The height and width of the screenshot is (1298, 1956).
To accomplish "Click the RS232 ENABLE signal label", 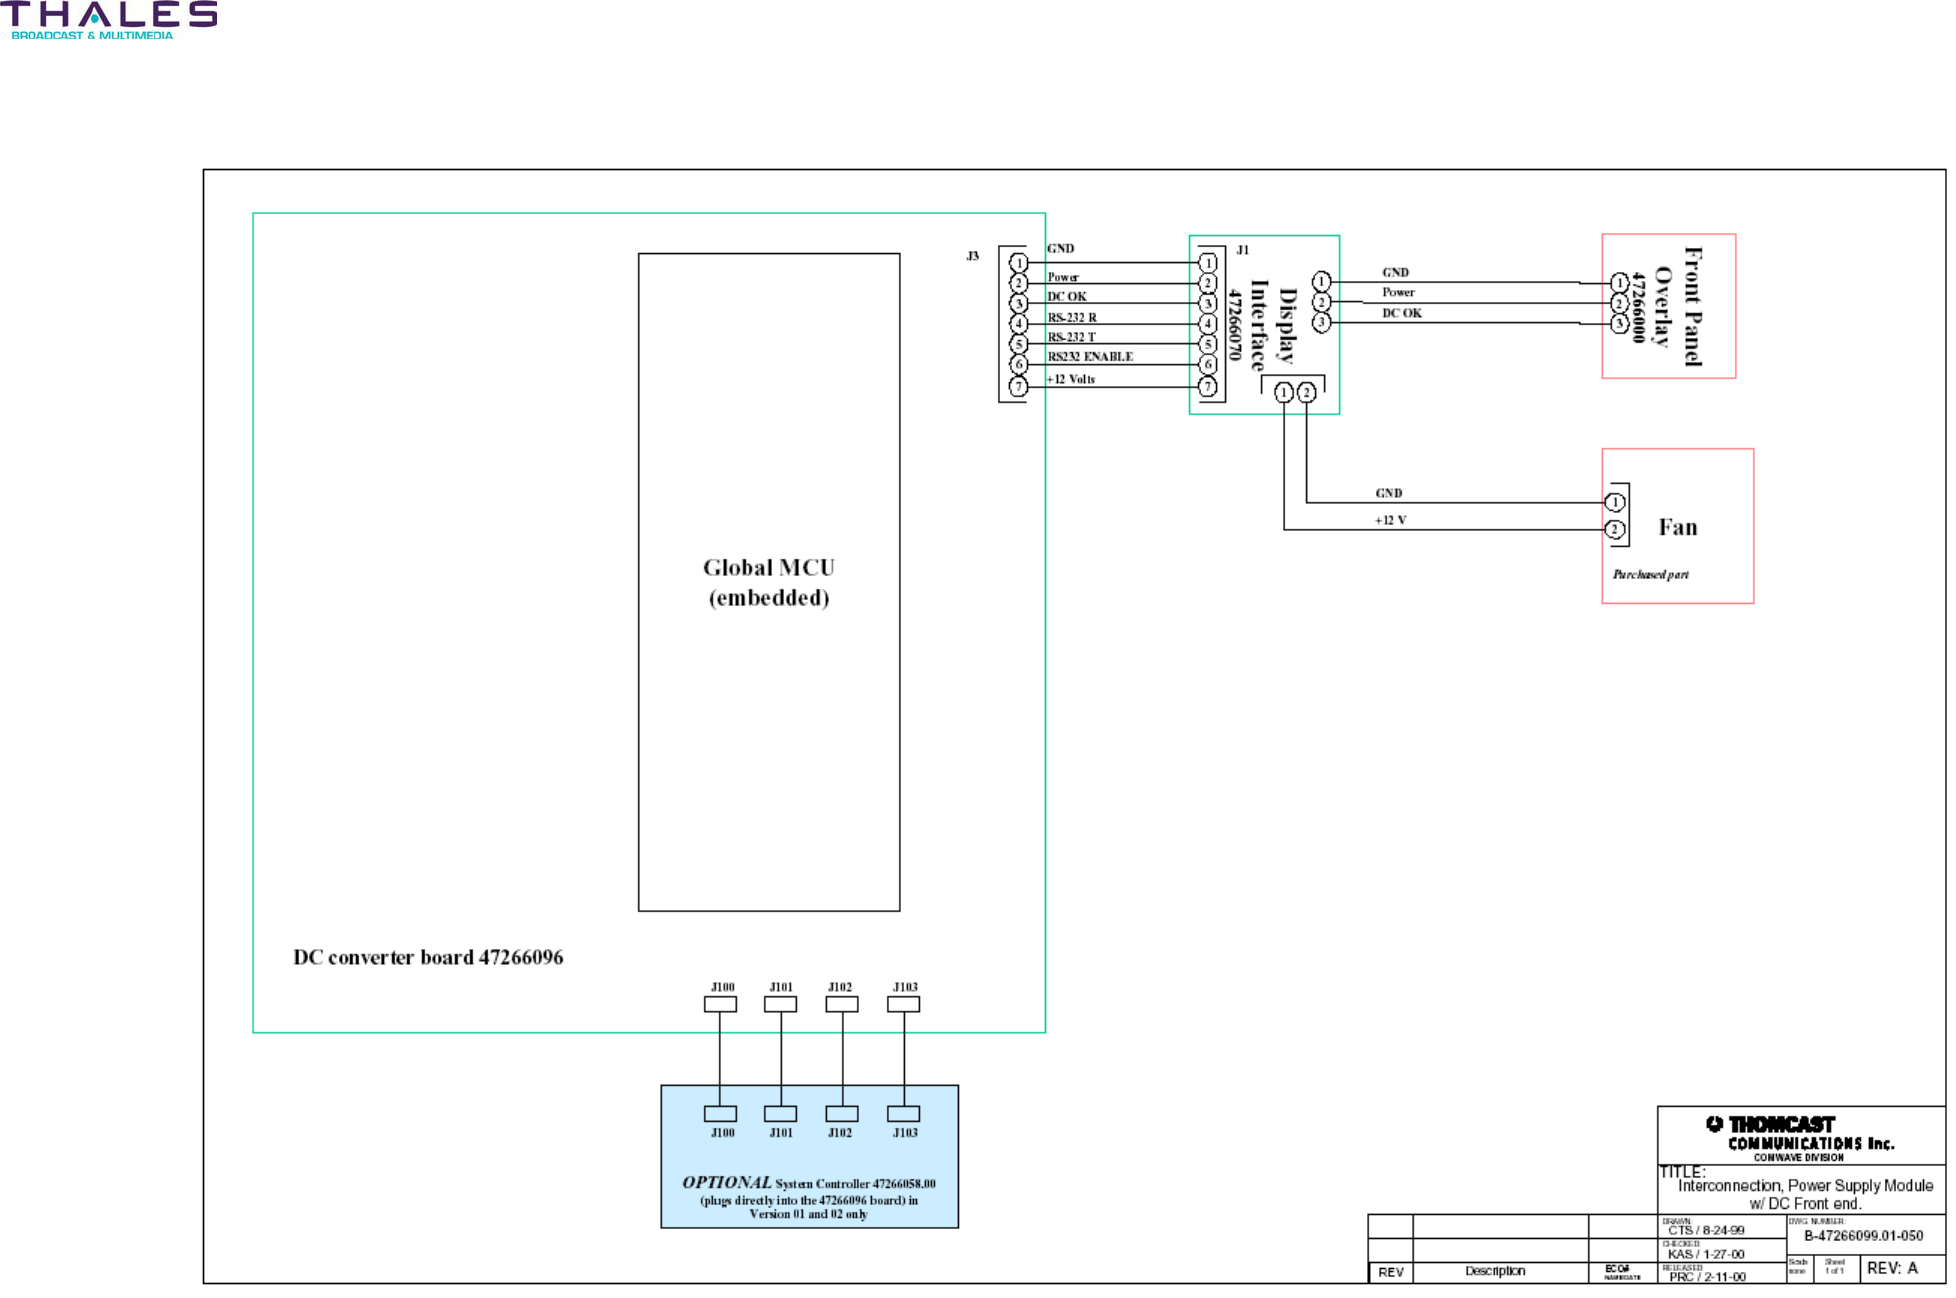I will point(1089,357).
